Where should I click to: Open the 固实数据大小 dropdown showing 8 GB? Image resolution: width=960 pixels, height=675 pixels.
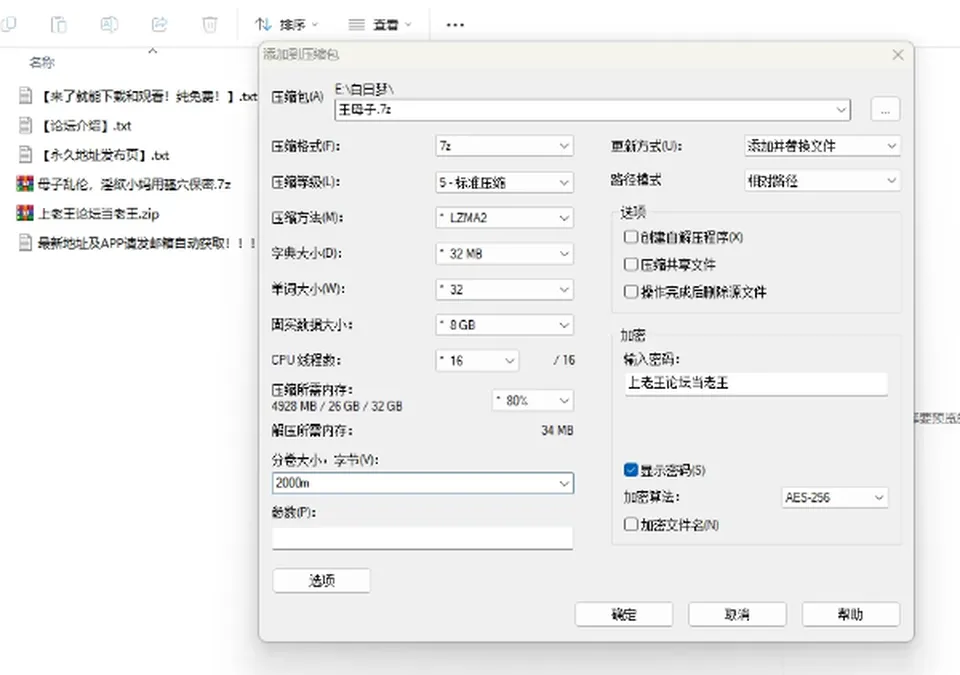[x=504, y=325]
